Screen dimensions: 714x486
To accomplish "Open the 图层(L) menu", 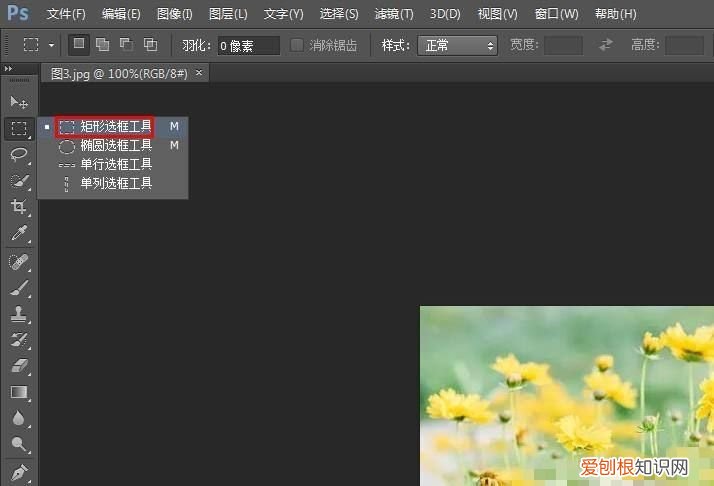I will [228, 14].
